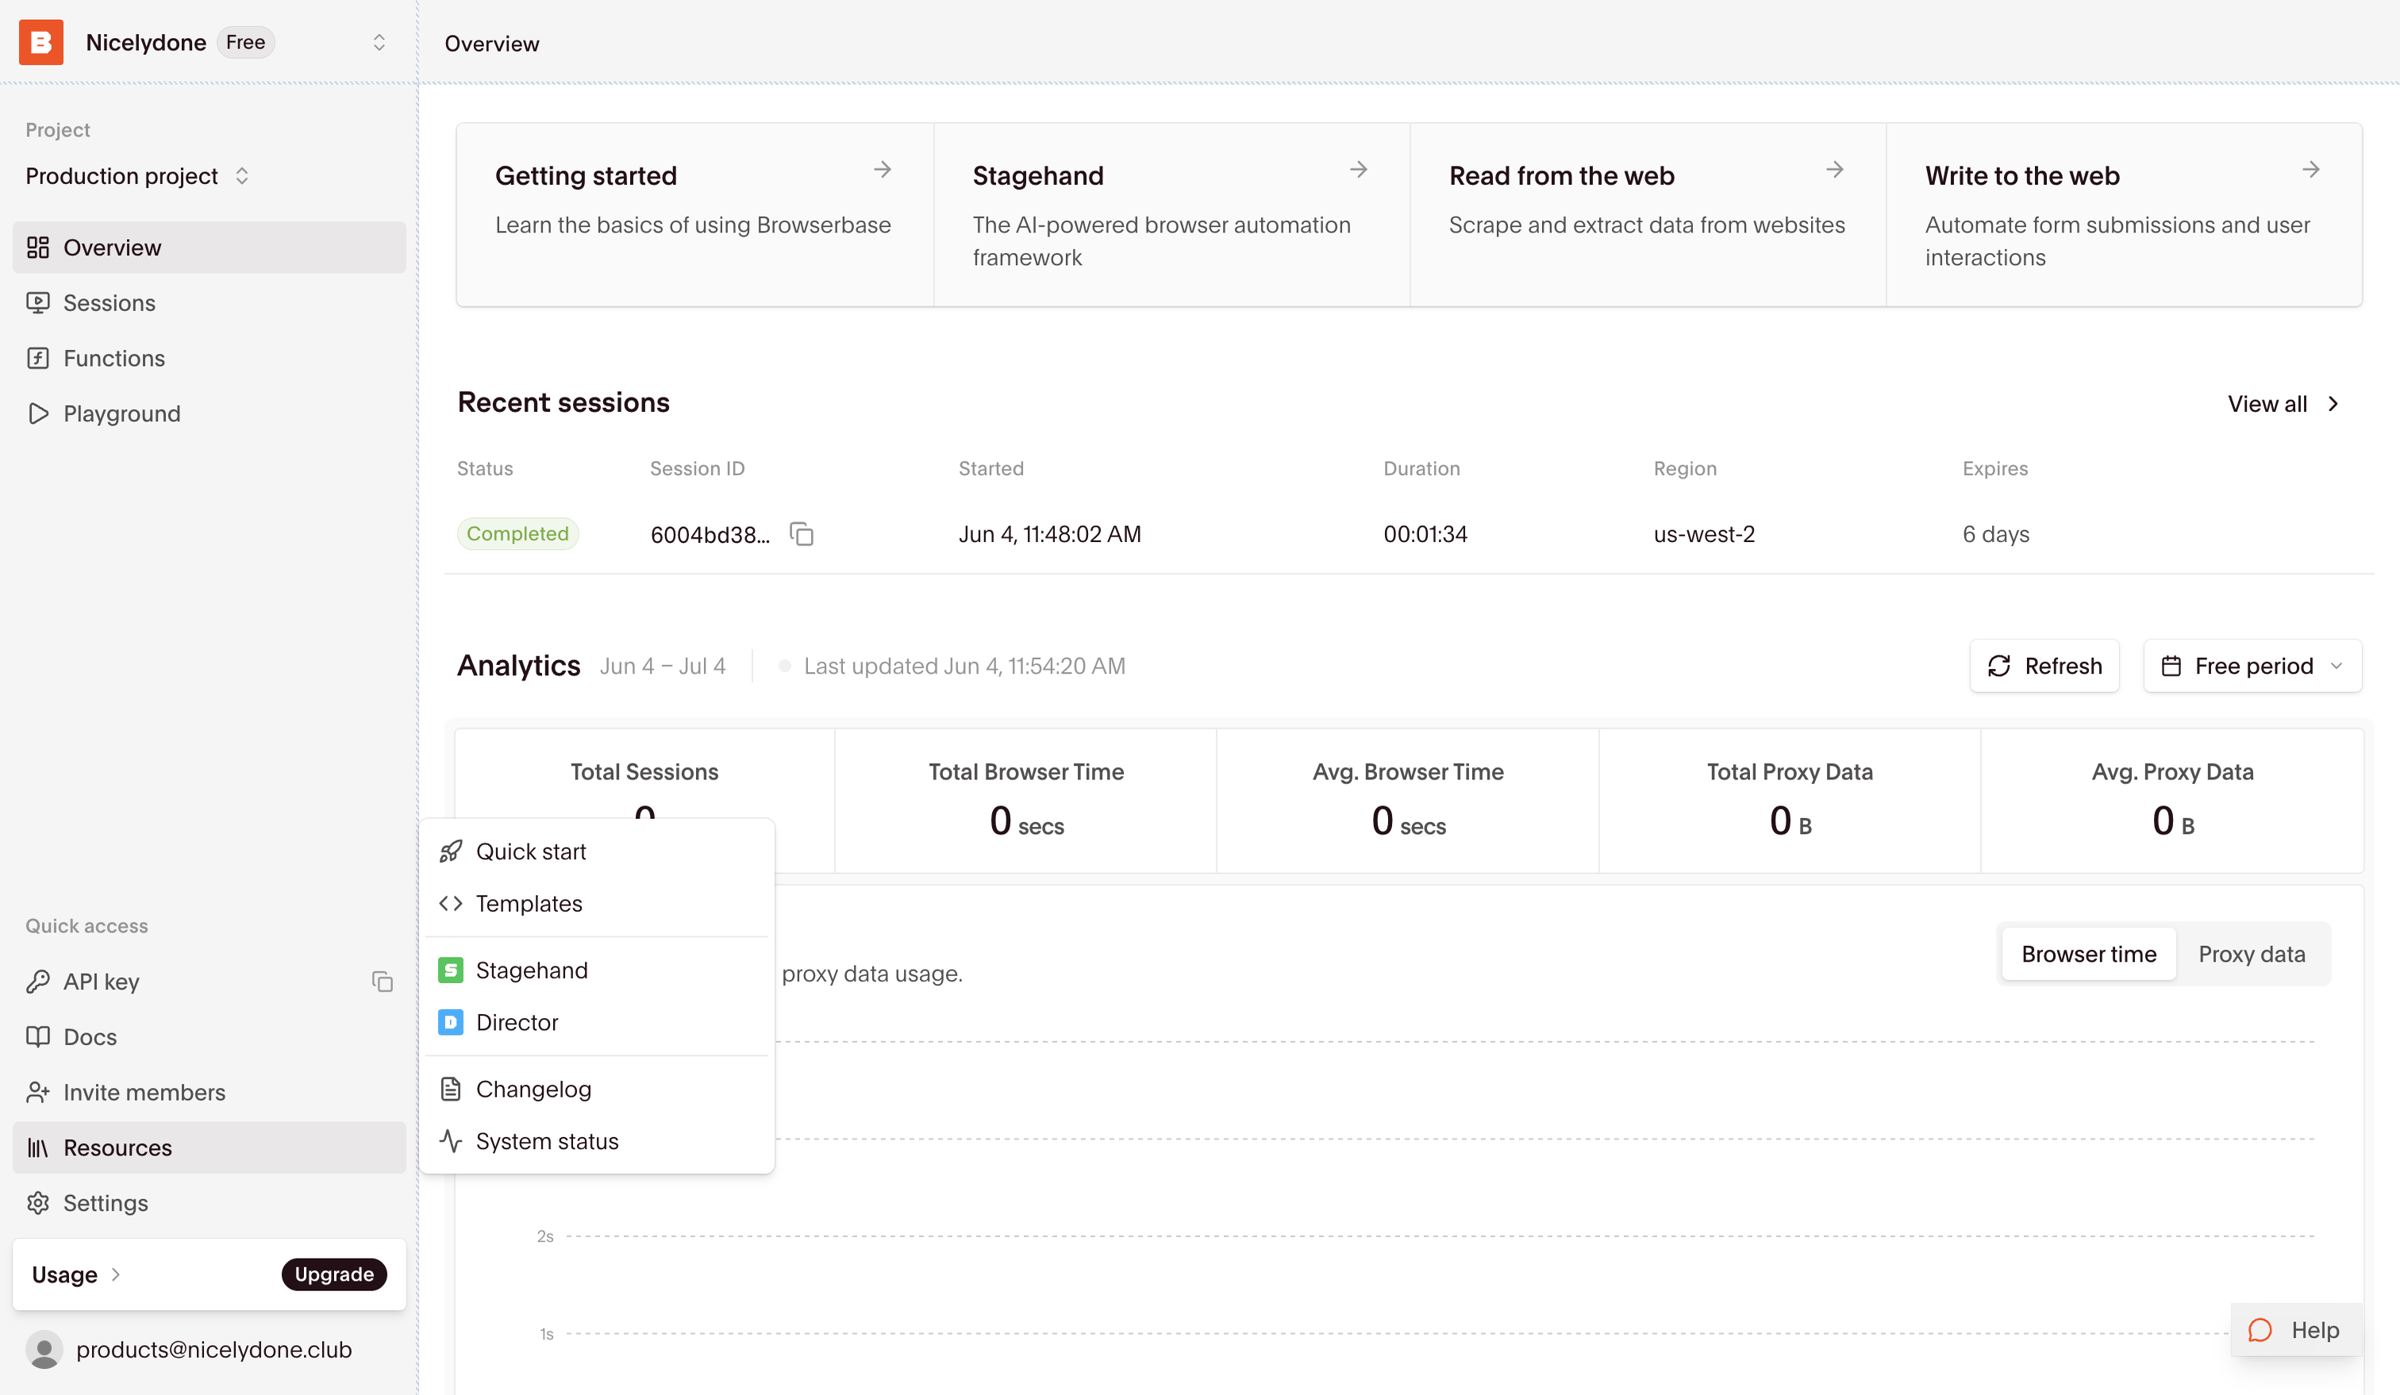Click the green Stagehand icon in menu
The height and width of the screenshot is (1395, 2400).
coord(451,970)
